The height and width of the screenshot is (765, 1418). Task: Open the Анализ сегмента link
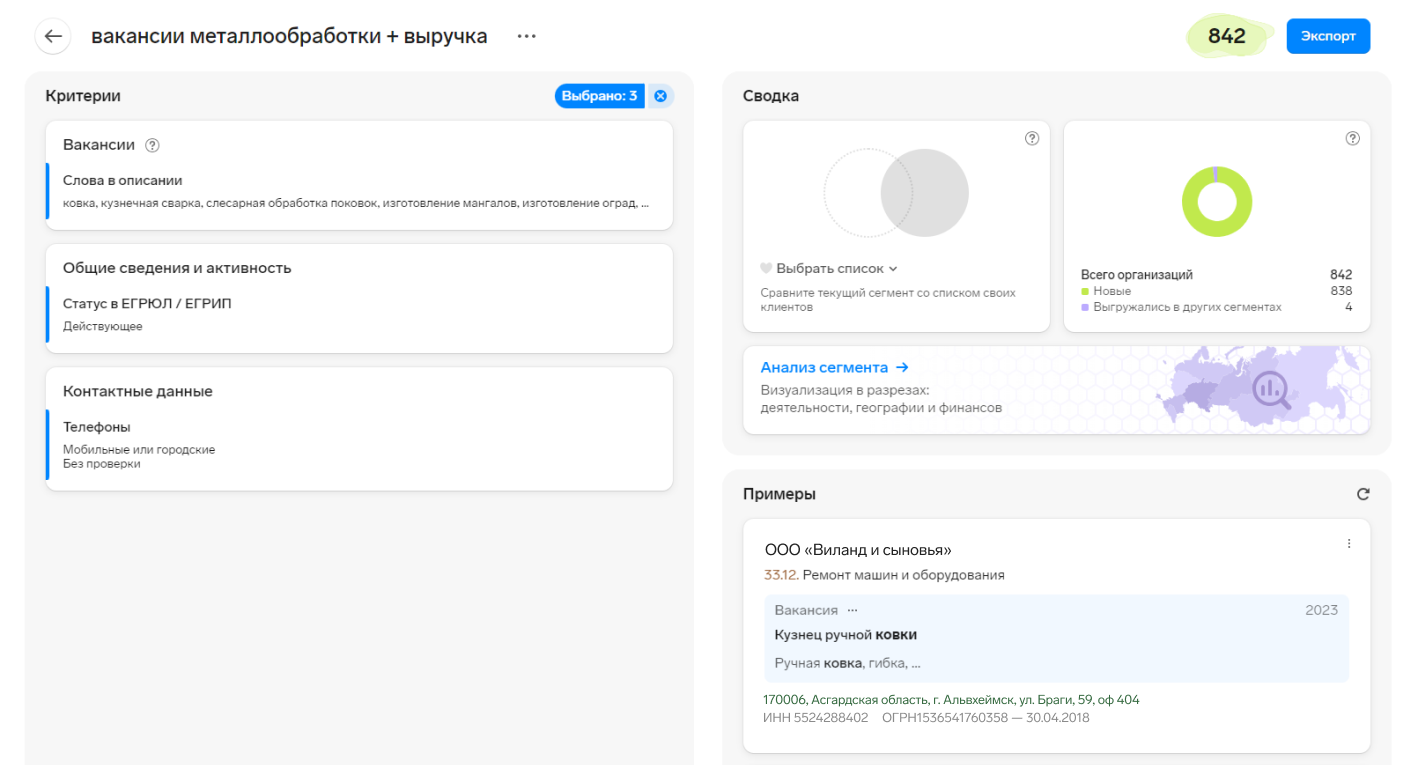pos(834,368)
